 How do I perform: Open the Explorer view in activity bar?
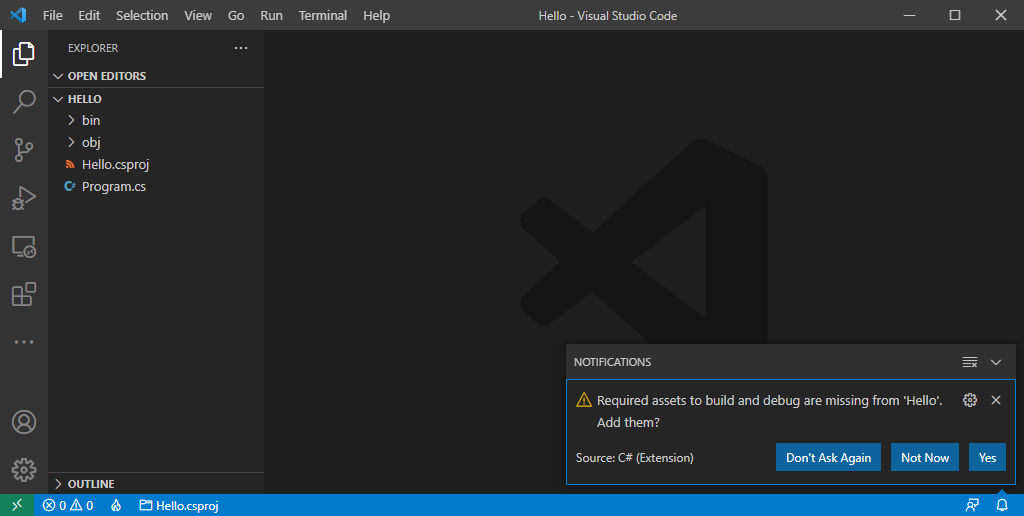[x=24, y=54]
